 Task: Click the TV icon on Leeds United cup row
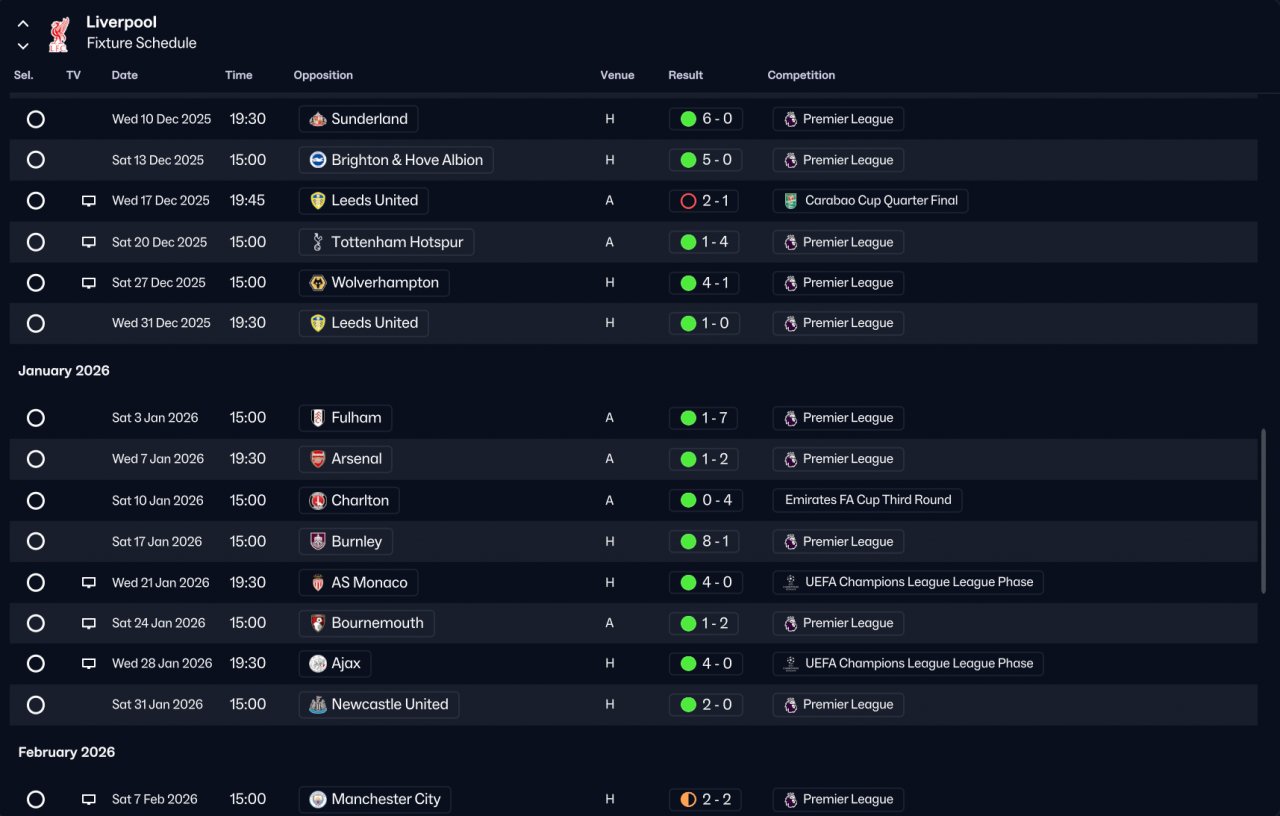pyautogui.click(x=89, y=201)
